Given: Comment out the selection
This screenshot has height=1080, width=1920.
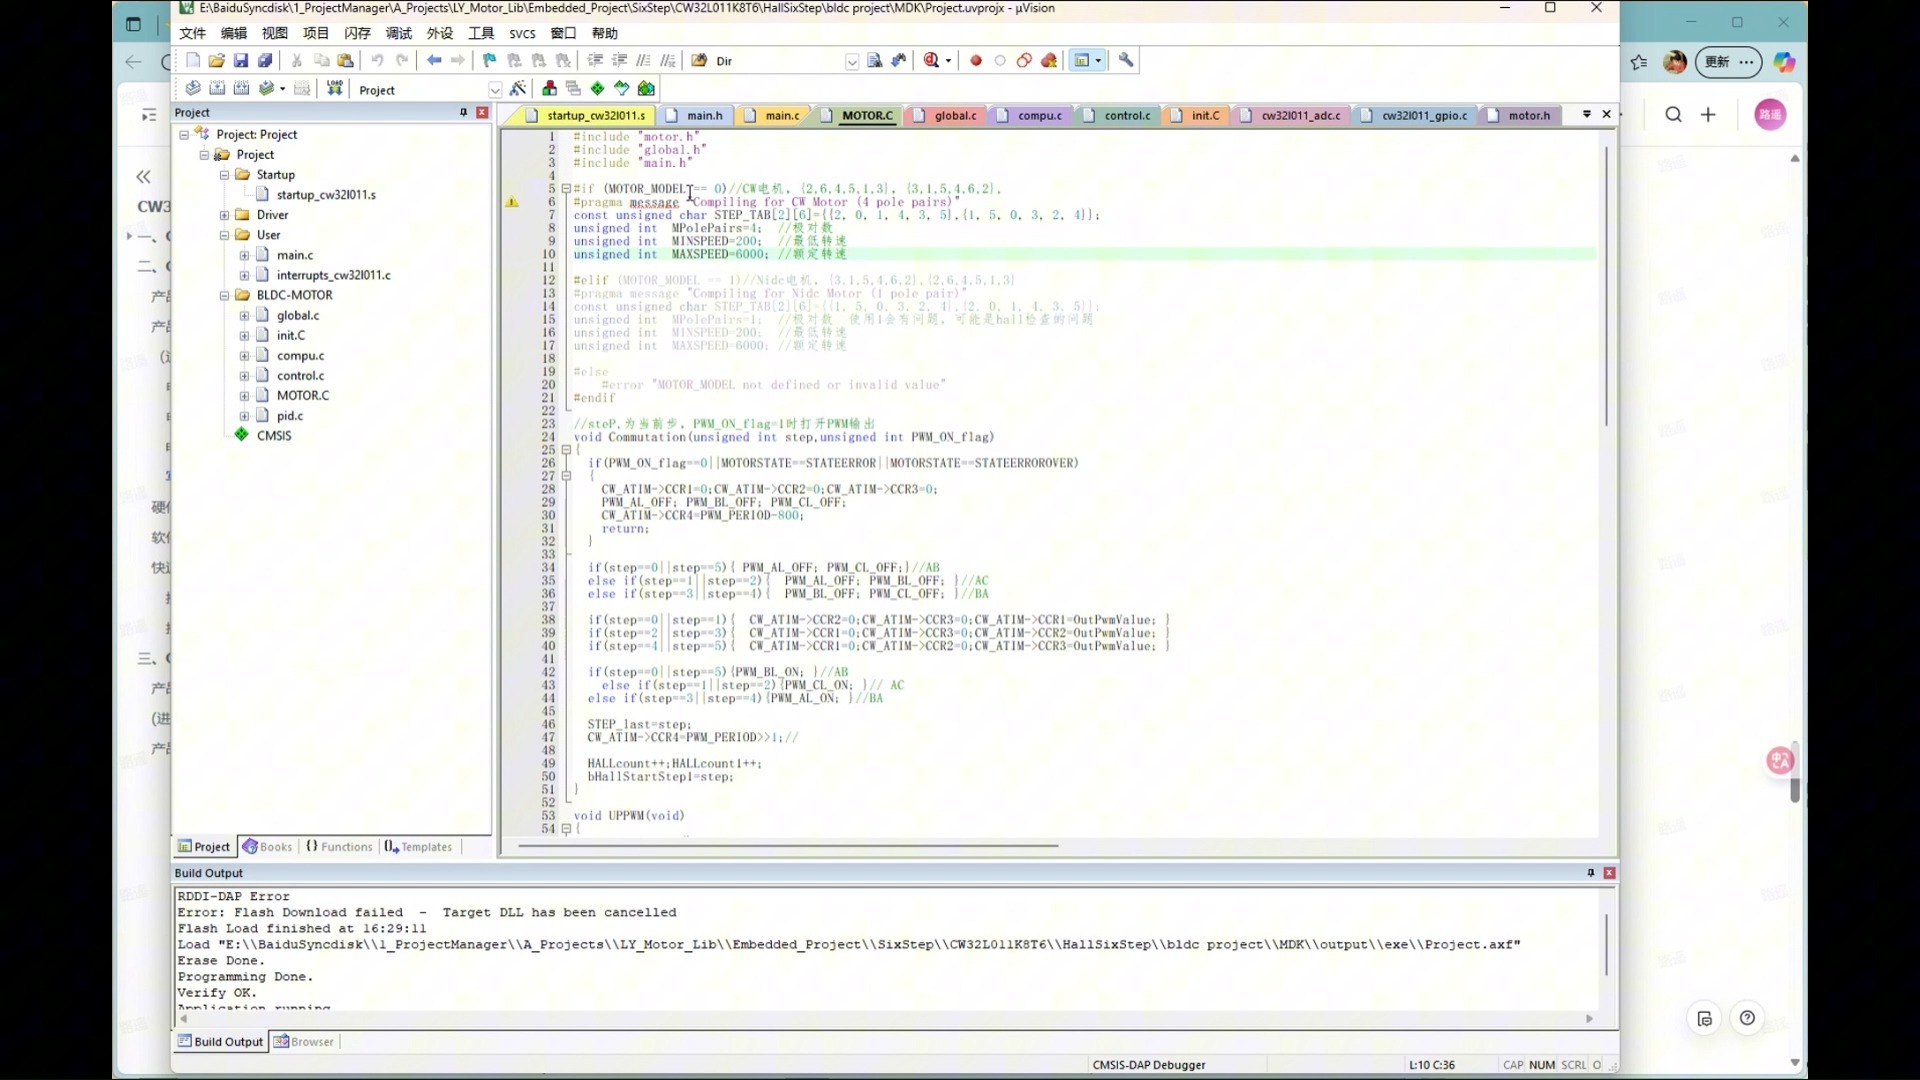Looking at the screenshot, I should tap(643, 60).
